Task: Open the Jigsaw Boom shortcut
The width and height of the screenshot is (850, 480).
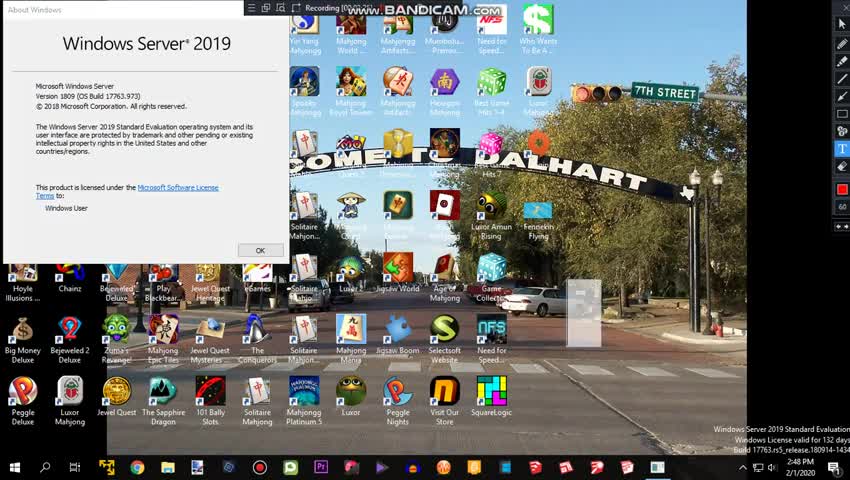Action: pyautogui.click(x=398, y=335)
